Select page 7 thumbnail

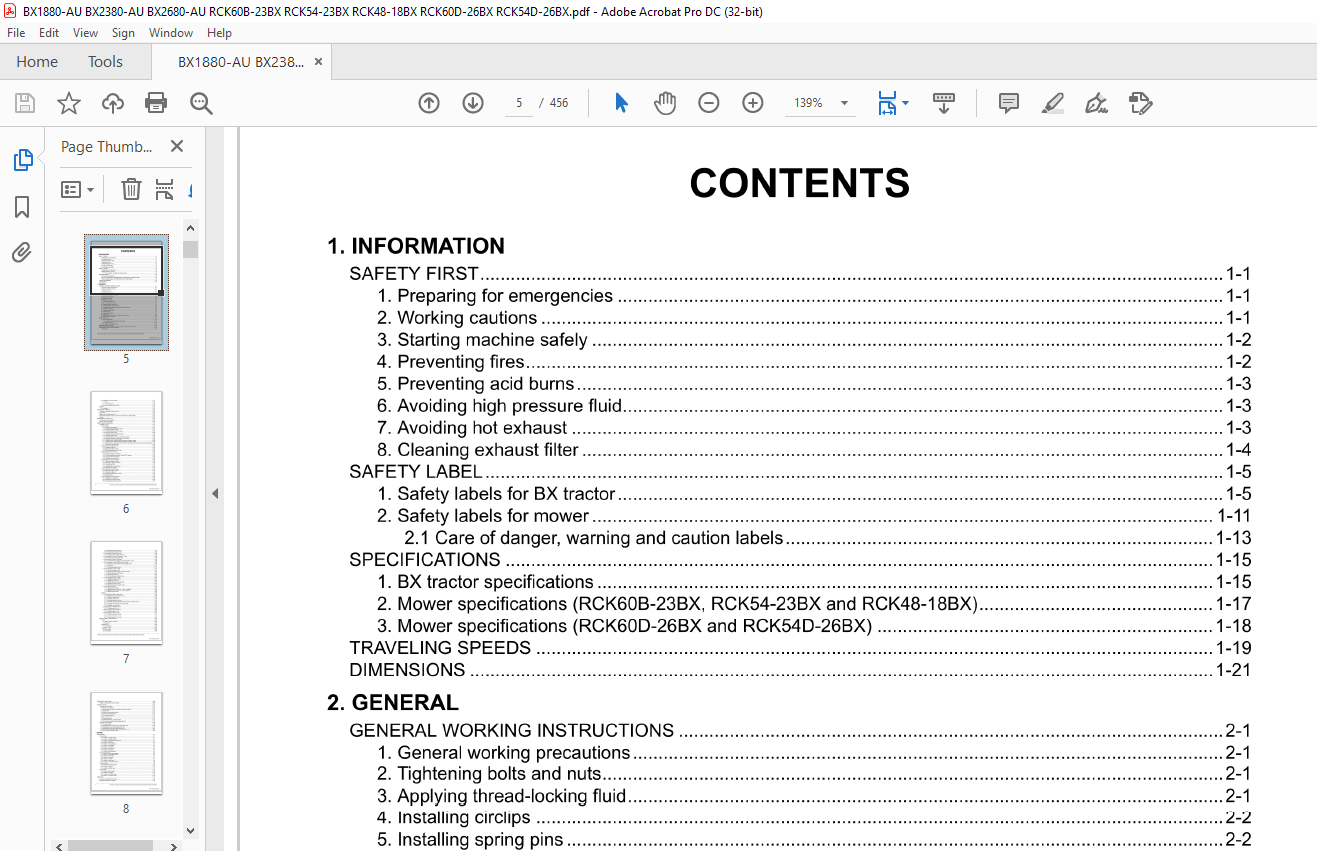point(126,593)
